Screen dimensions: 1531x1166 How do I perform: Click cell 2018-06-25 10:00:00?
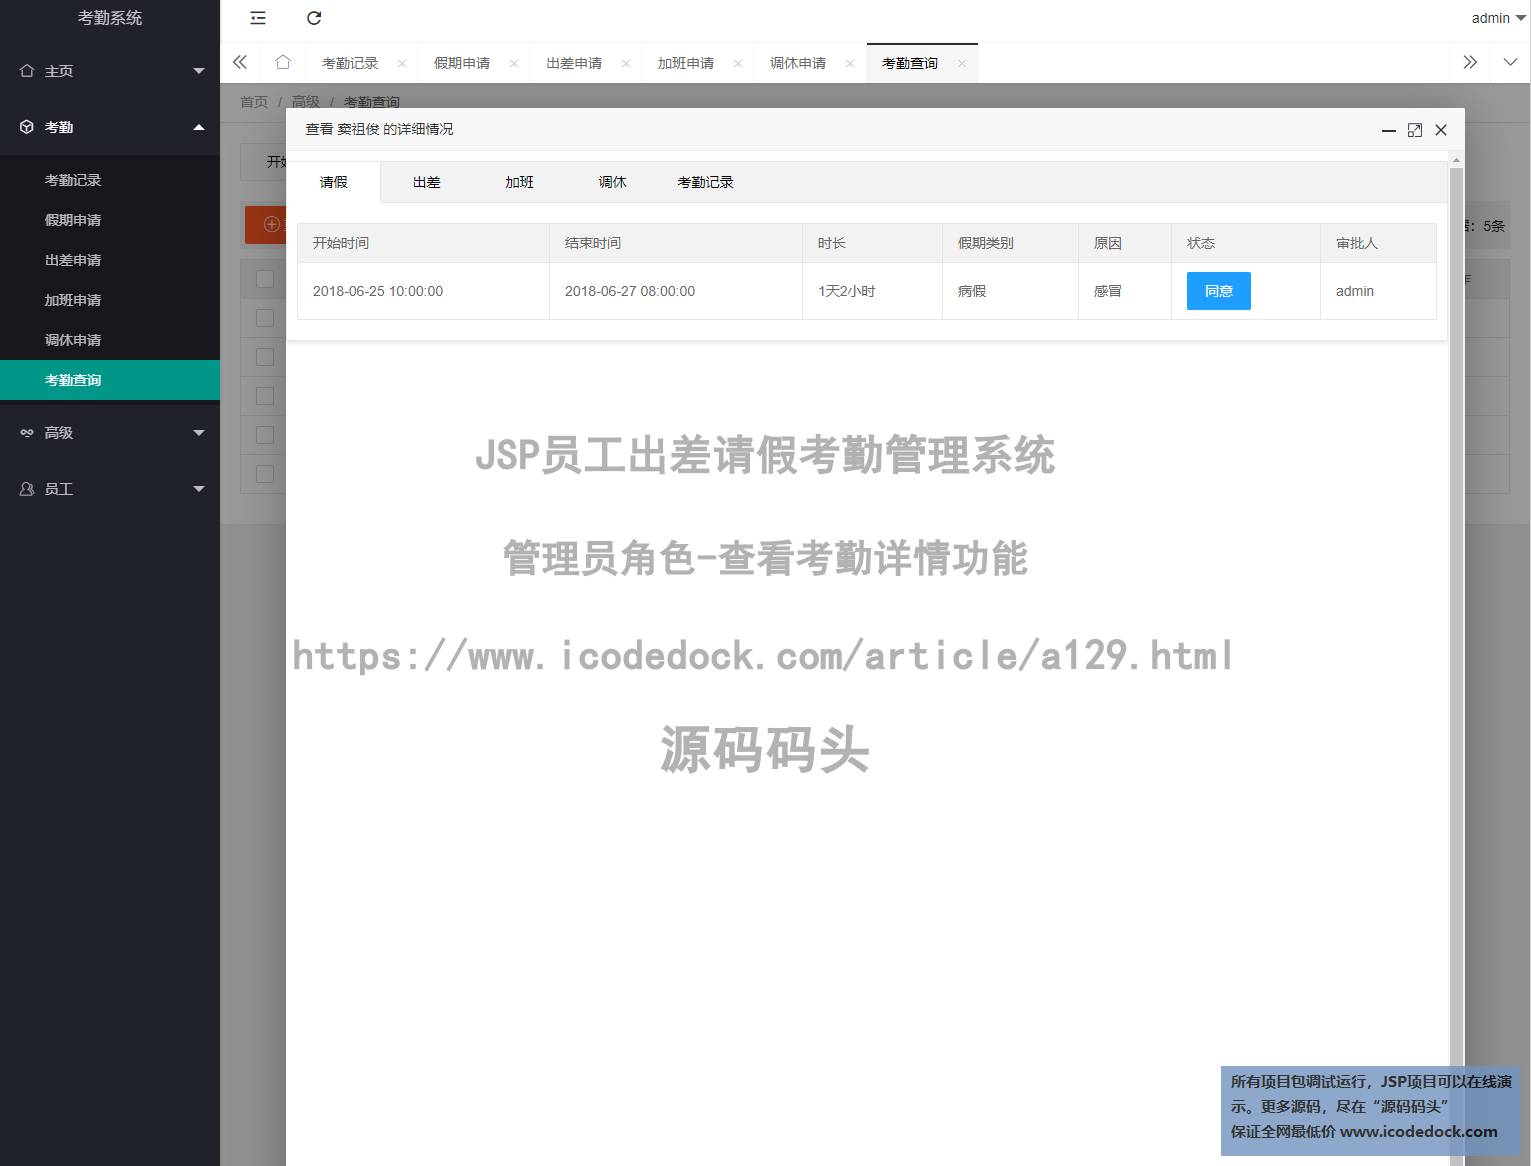(x=423, y=291)
